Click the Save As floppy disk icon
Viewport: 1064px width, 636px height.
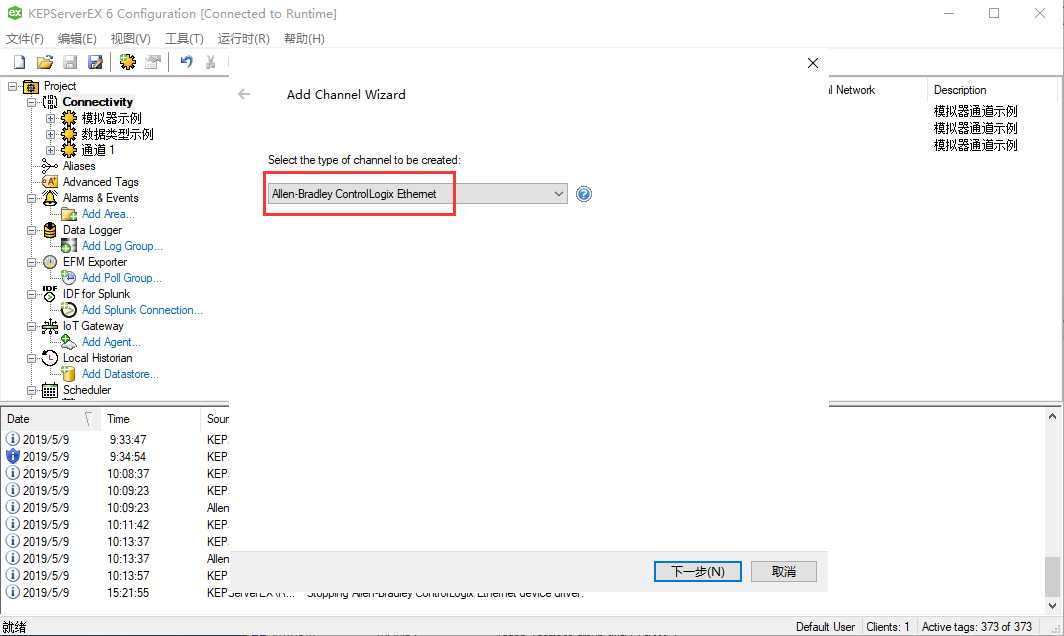coord(95,62)
